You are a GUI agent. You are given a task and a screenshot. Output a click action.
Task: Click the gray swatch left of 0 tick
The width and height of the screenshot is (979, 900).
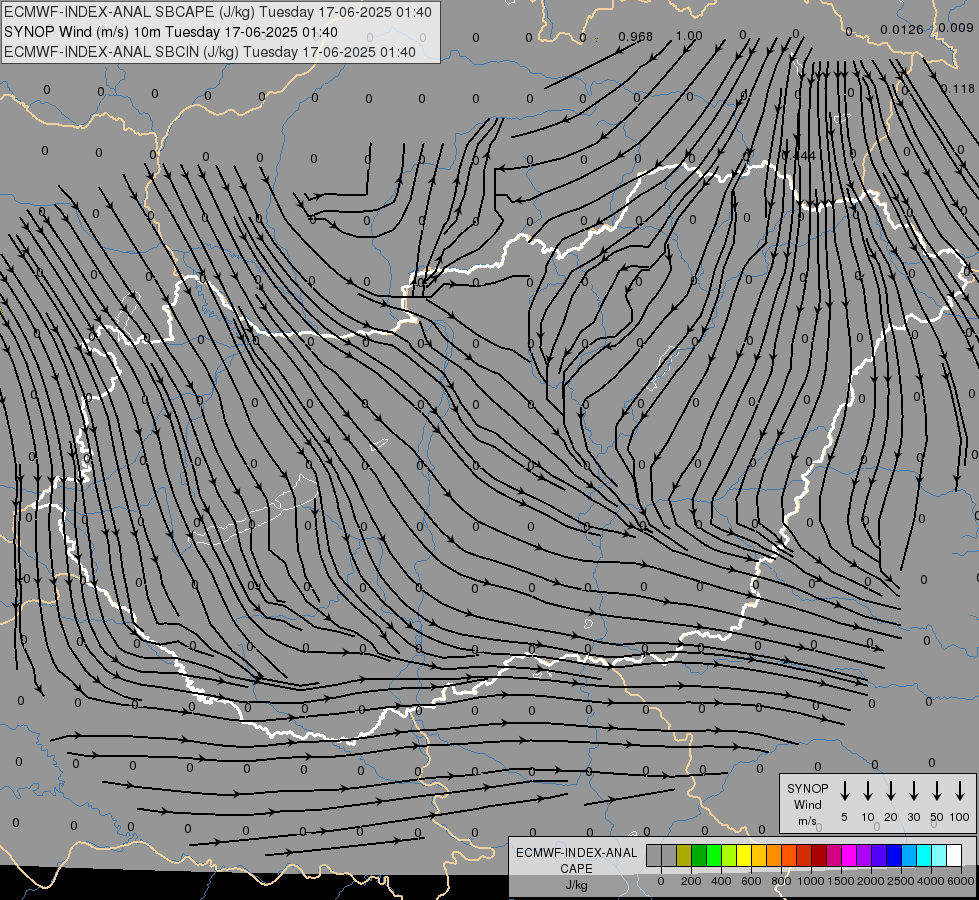pyautogui.click(x=654, y=855)
